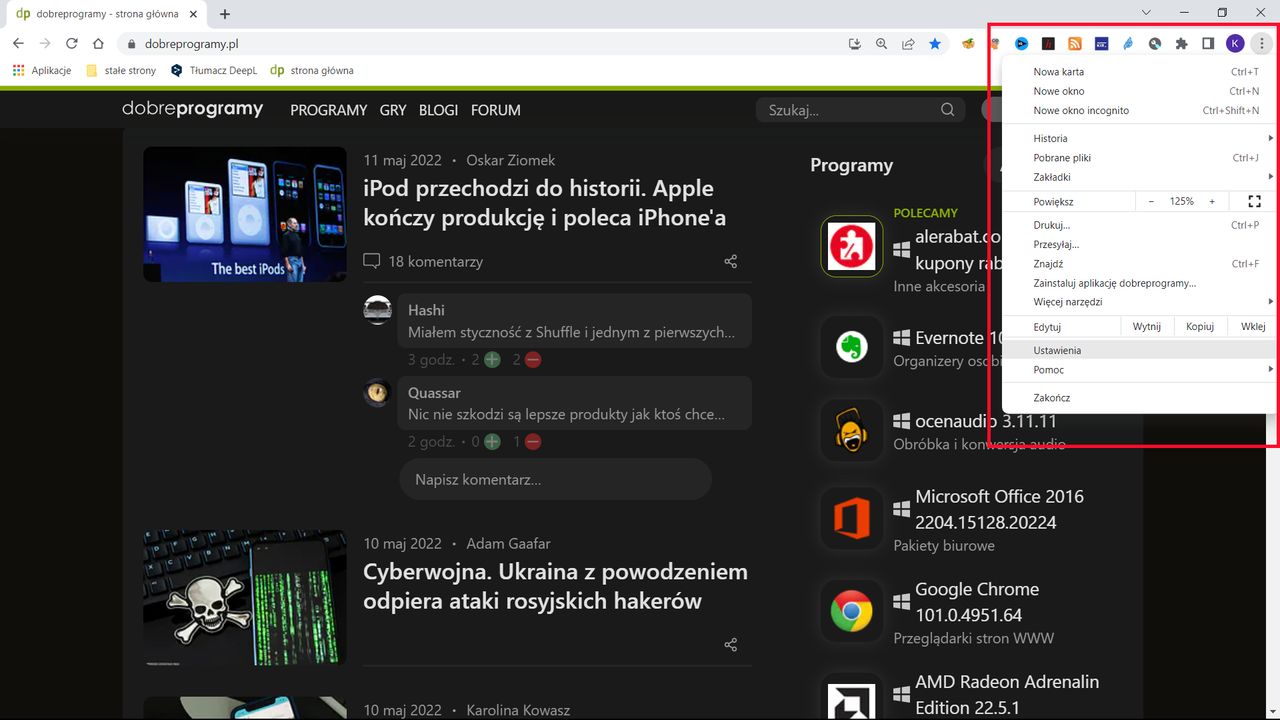
Task: Click the share icon on the iPod article
Action: pos(730,261)
